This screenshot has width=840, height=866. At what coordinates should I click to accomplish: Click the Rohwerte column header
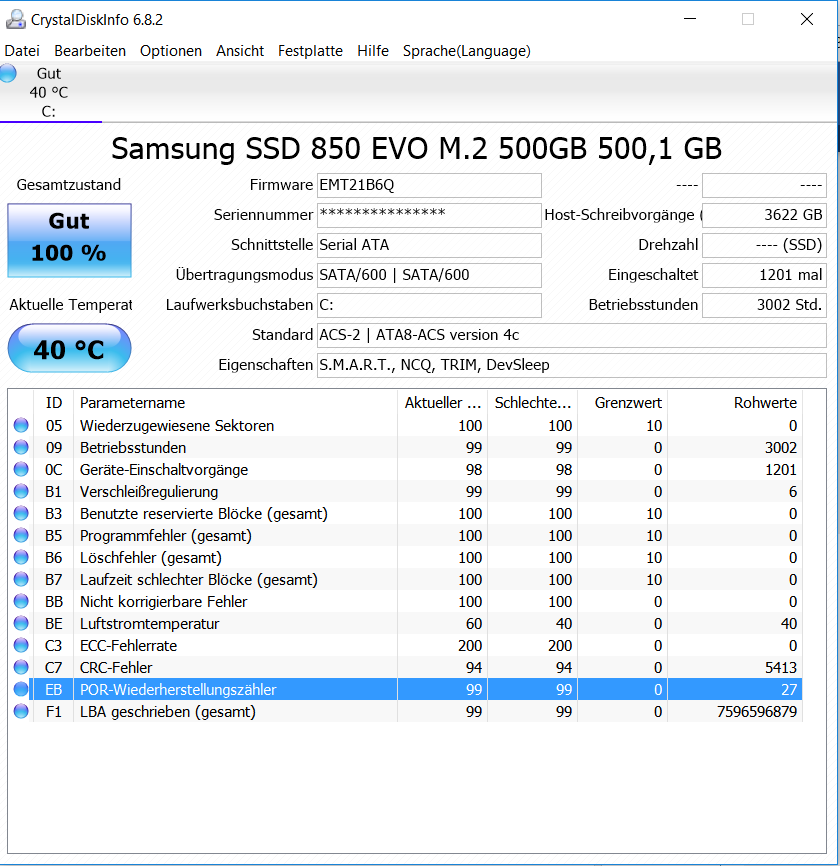click(x=735, y=403)
